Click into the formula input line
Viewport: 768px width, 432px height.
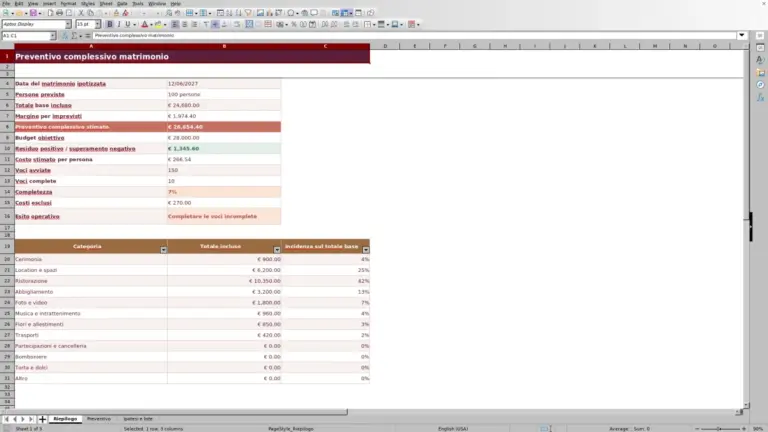pyautogui.click(x=414, y=35)
